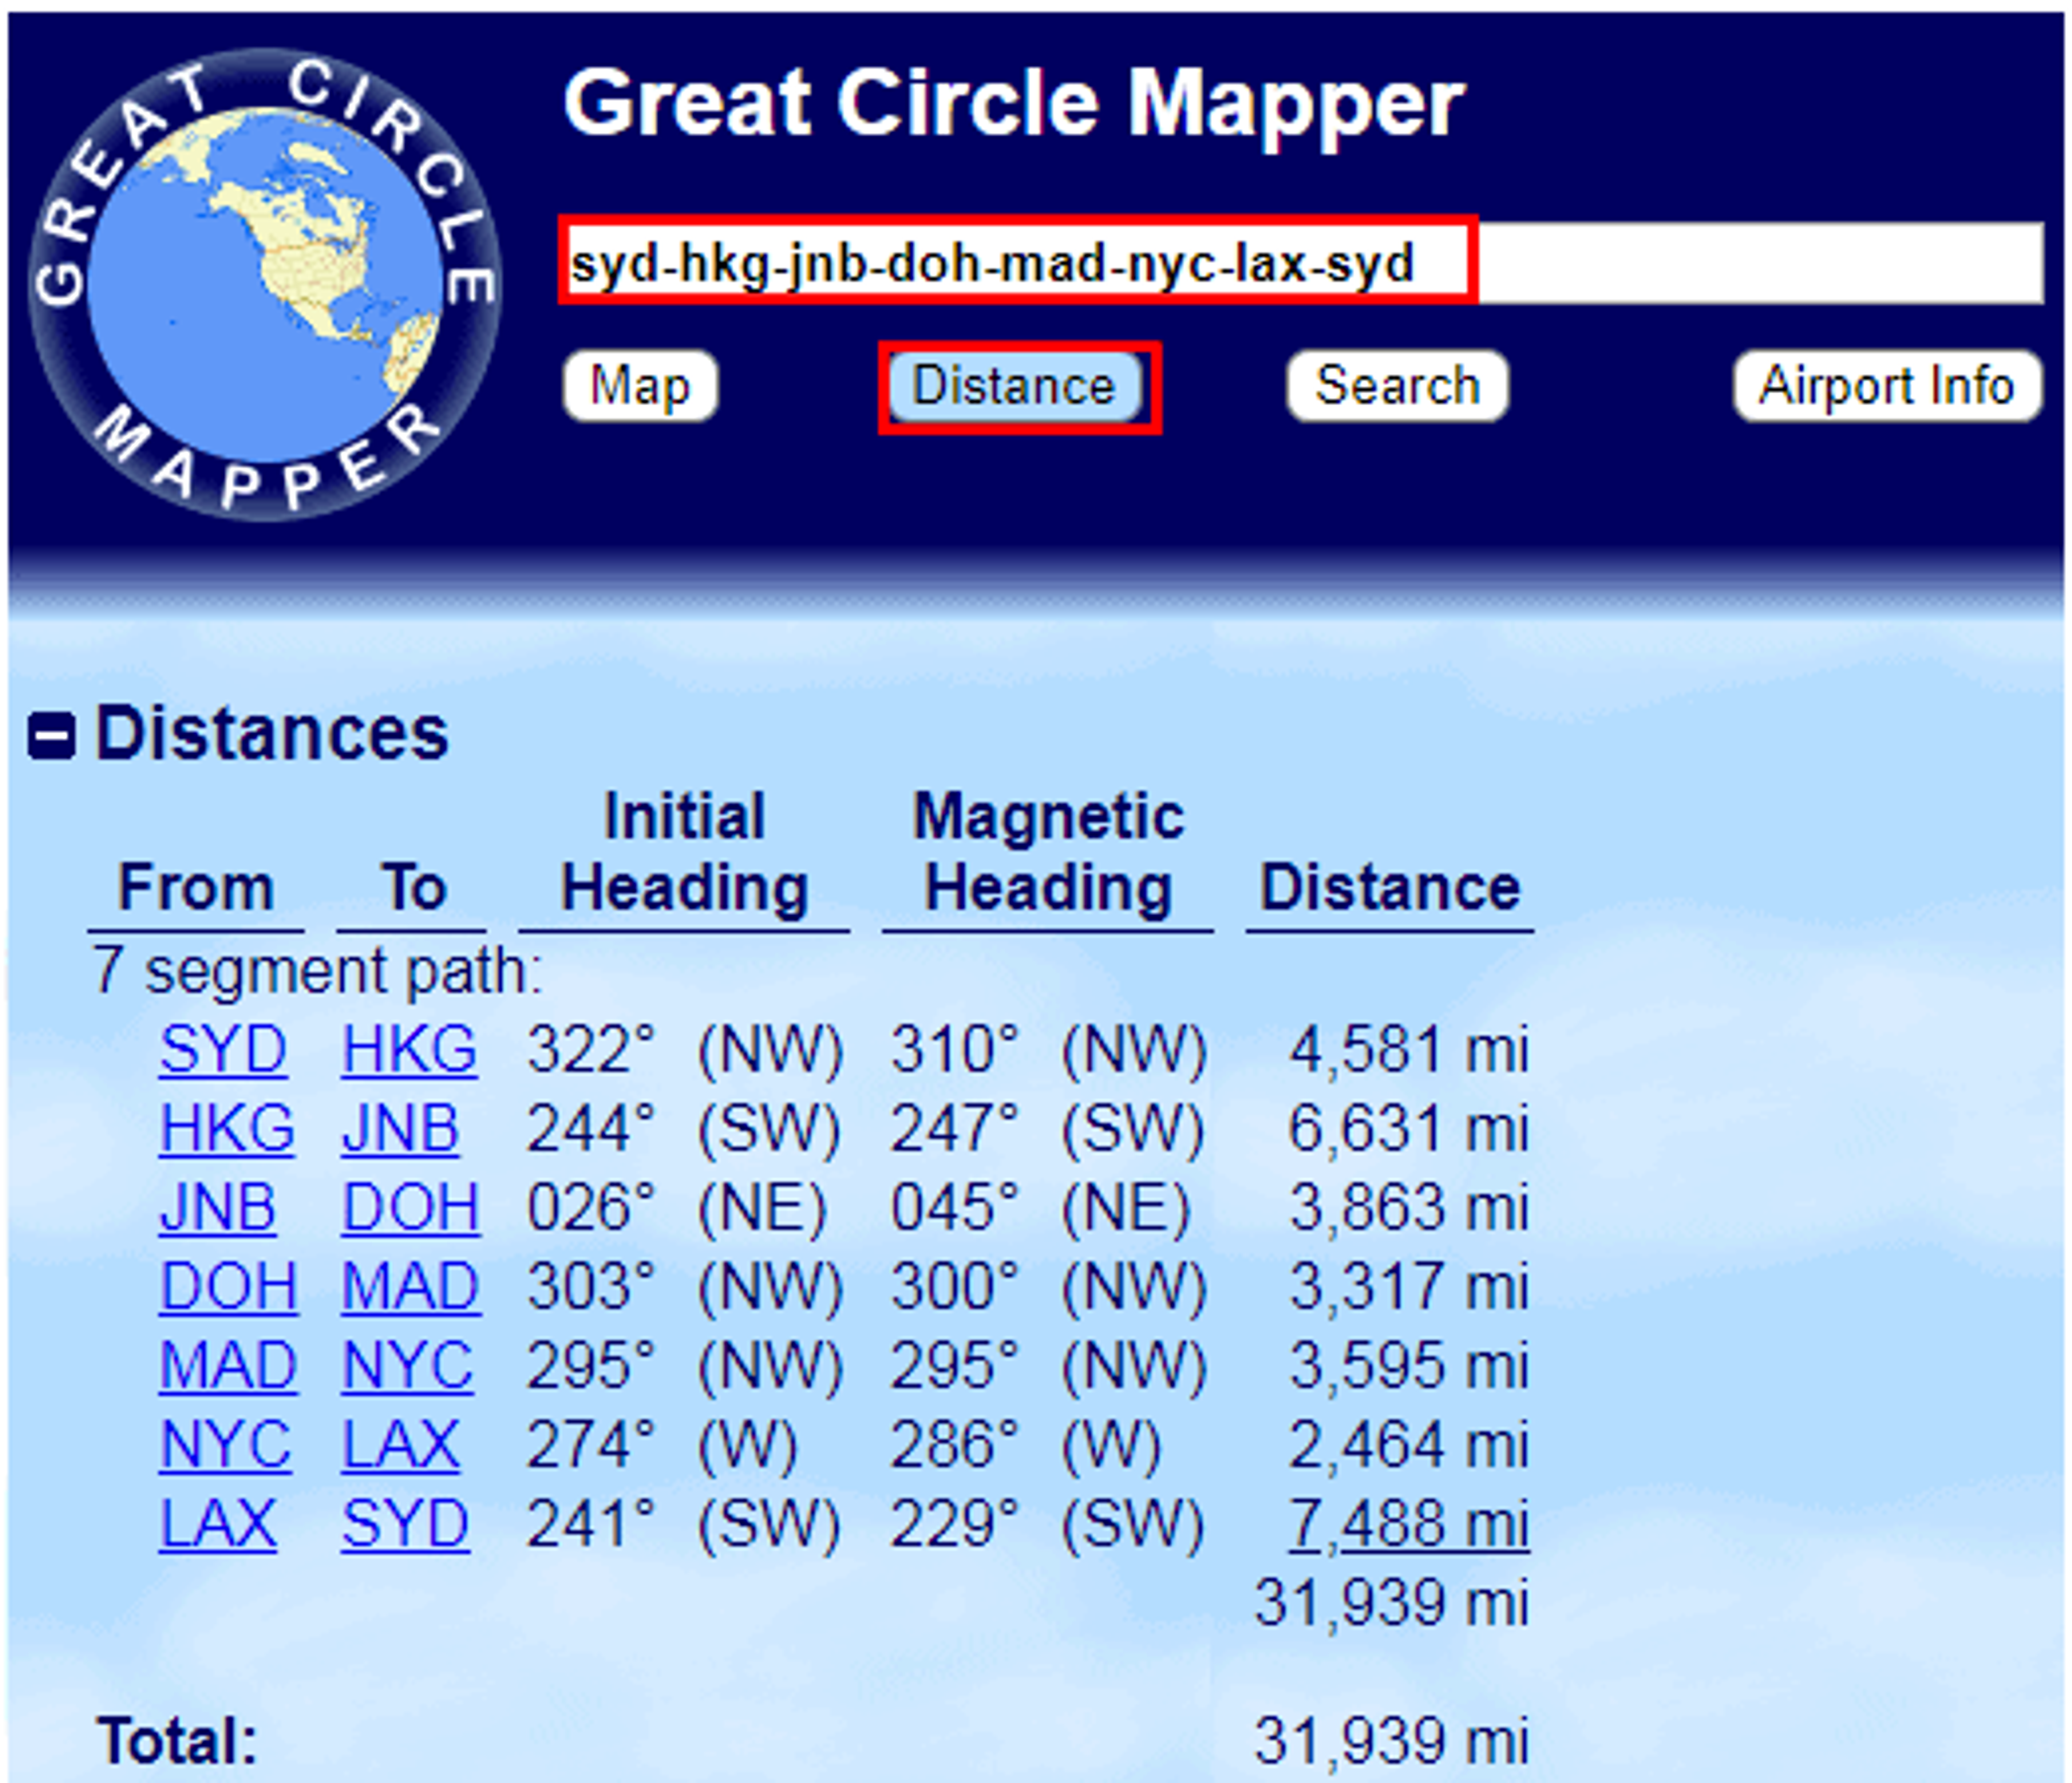Click initial heading 303° (NW) value
The width and height of the screenshot is (2072, 1783).
point(686,1287)
